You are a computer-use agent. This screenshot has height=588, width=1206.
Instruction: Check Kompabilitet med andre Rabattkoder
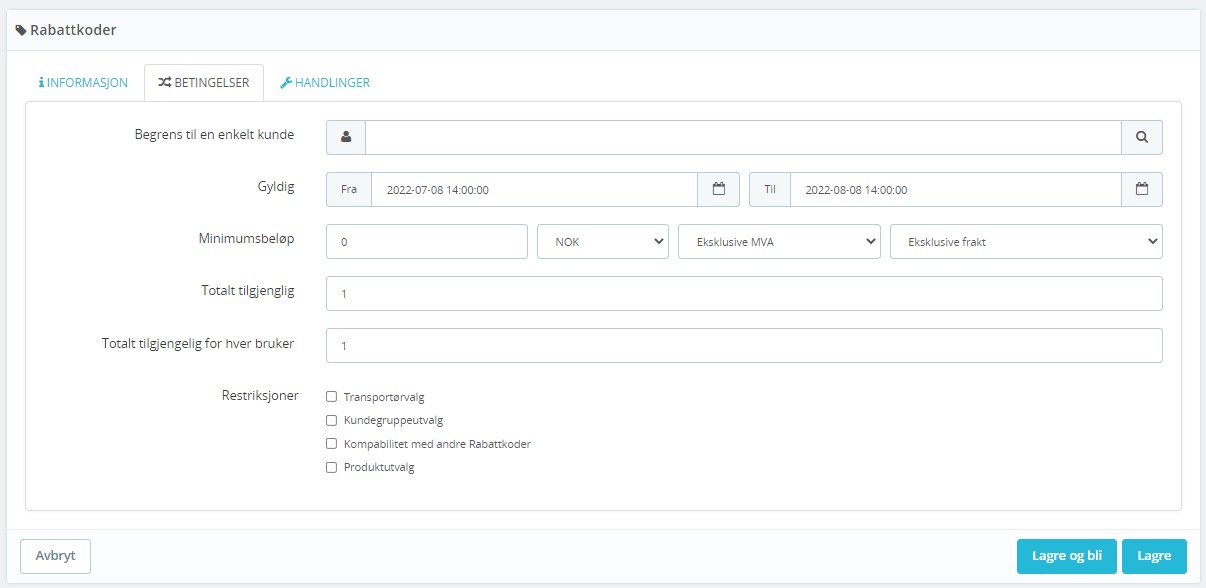[332, 444]
